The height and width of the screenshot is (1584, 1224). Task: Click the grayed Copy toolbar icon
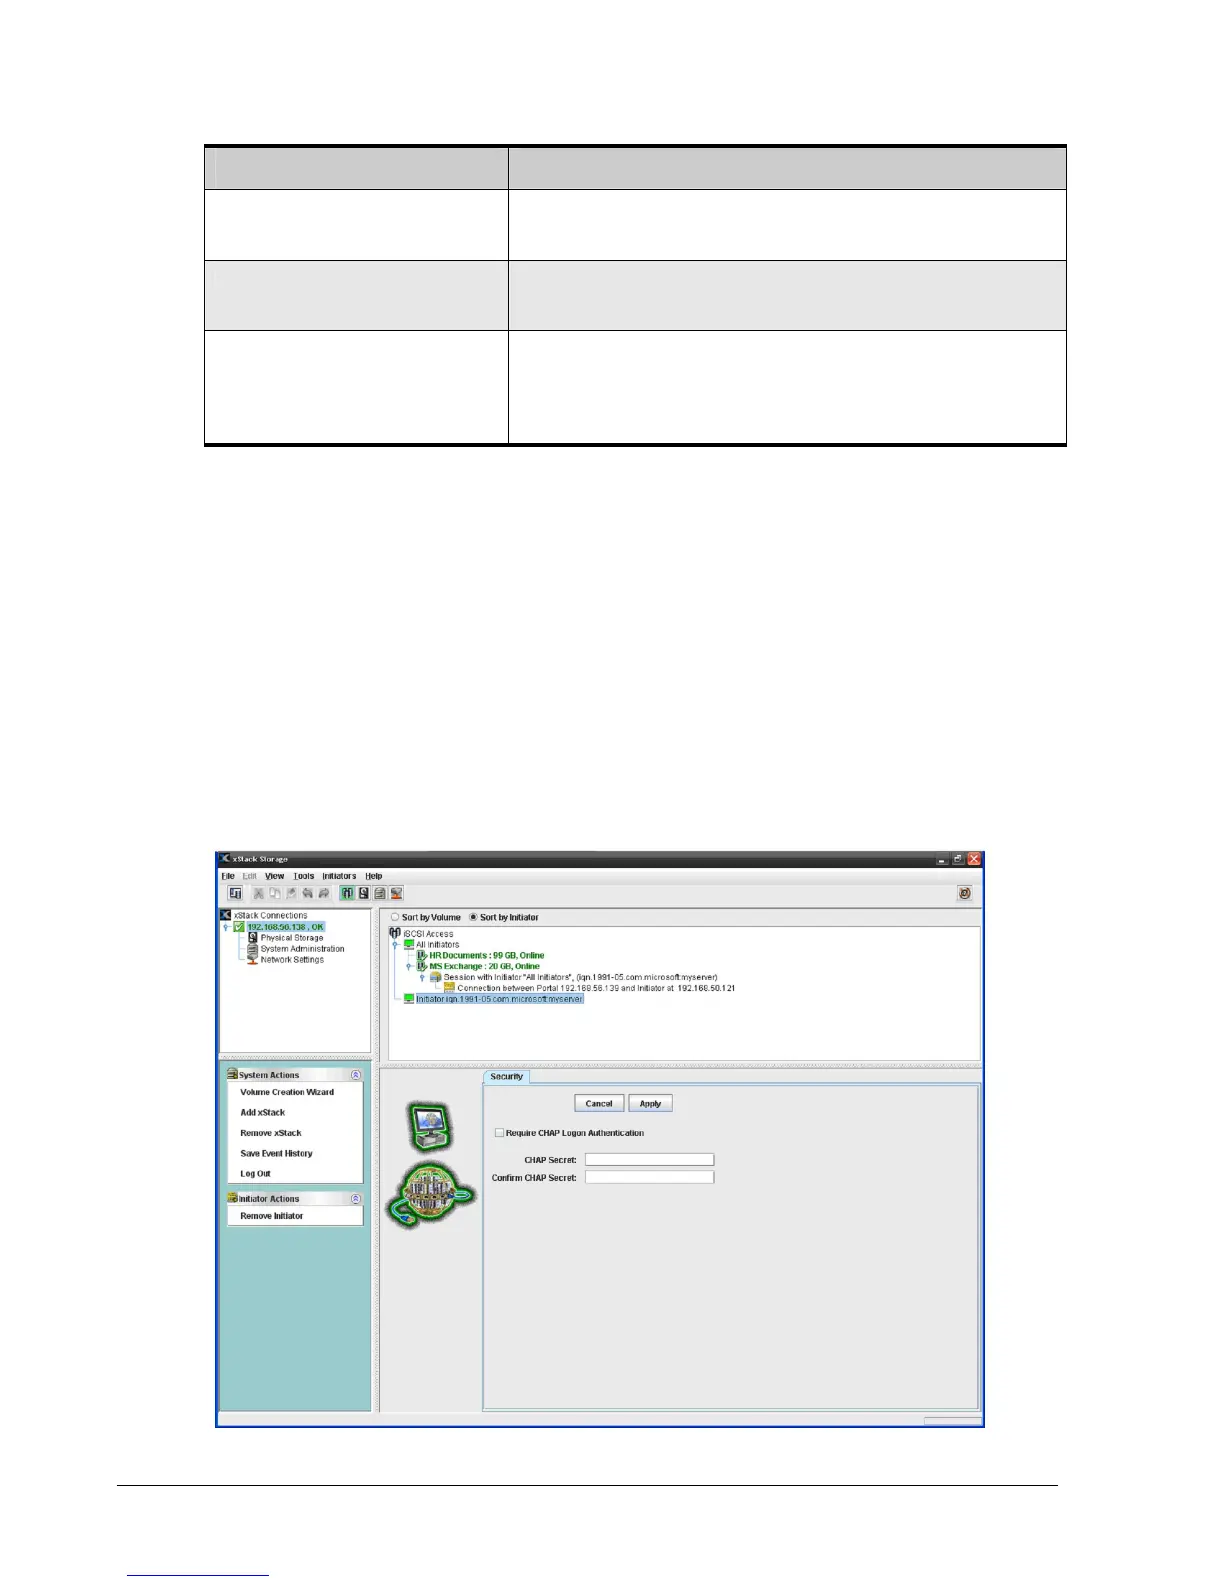click(275, 893)
